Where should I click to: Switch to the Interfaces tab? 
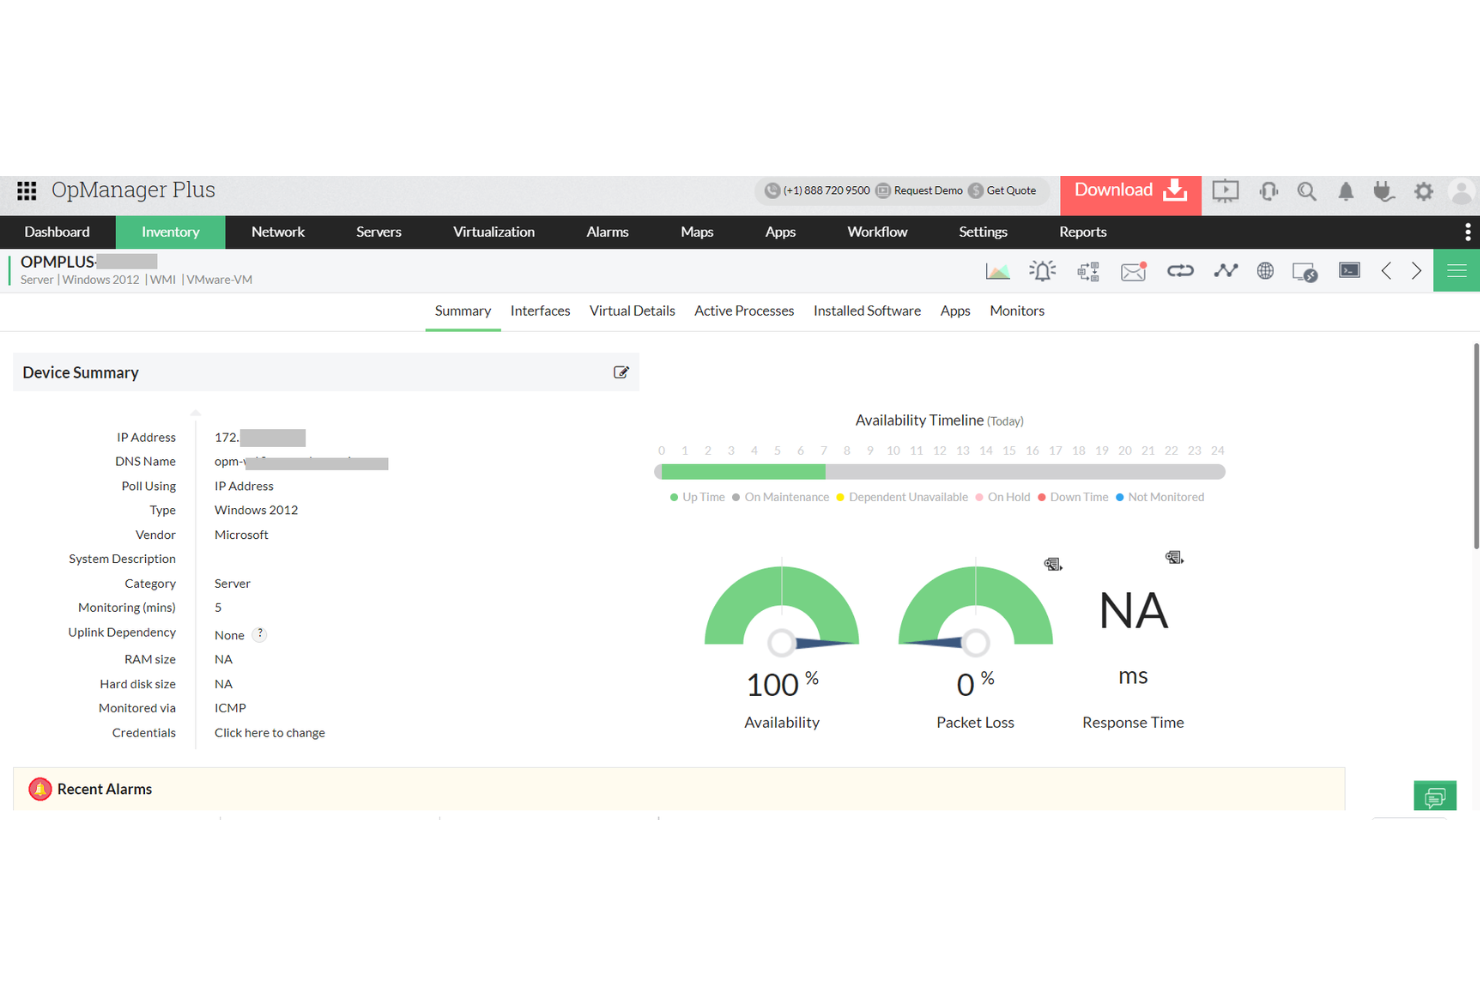[540, 311]
